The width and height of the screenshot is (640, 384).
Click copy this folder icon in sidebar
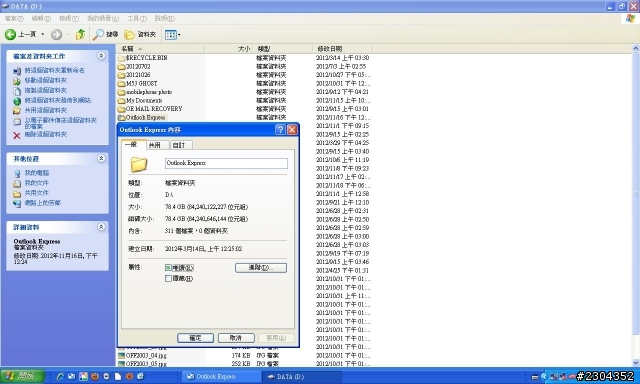pyautogui.click(x=17, y=91)
